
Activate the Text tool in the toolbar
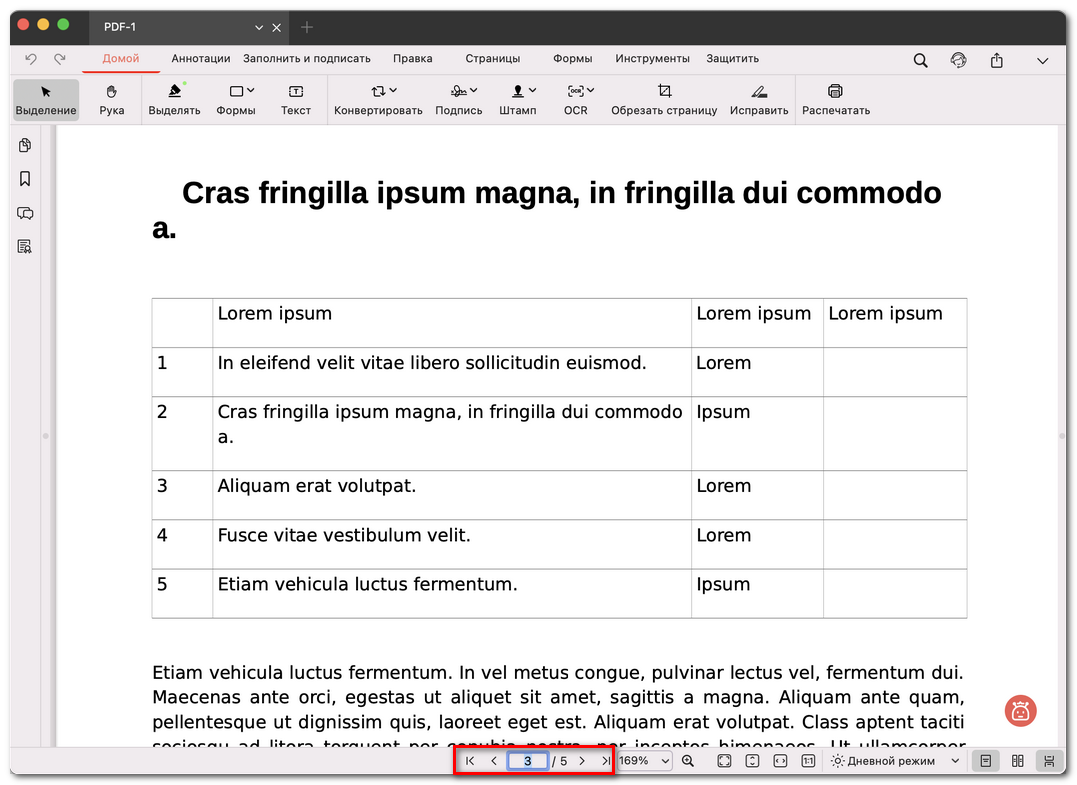[296, 99]
